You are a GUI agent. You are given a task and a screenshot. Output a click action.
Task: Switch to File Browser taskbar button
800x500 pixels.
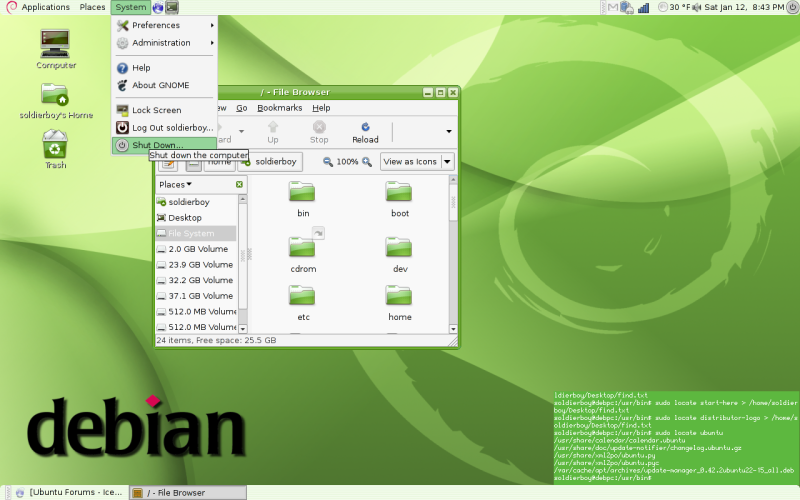[188, 492]
